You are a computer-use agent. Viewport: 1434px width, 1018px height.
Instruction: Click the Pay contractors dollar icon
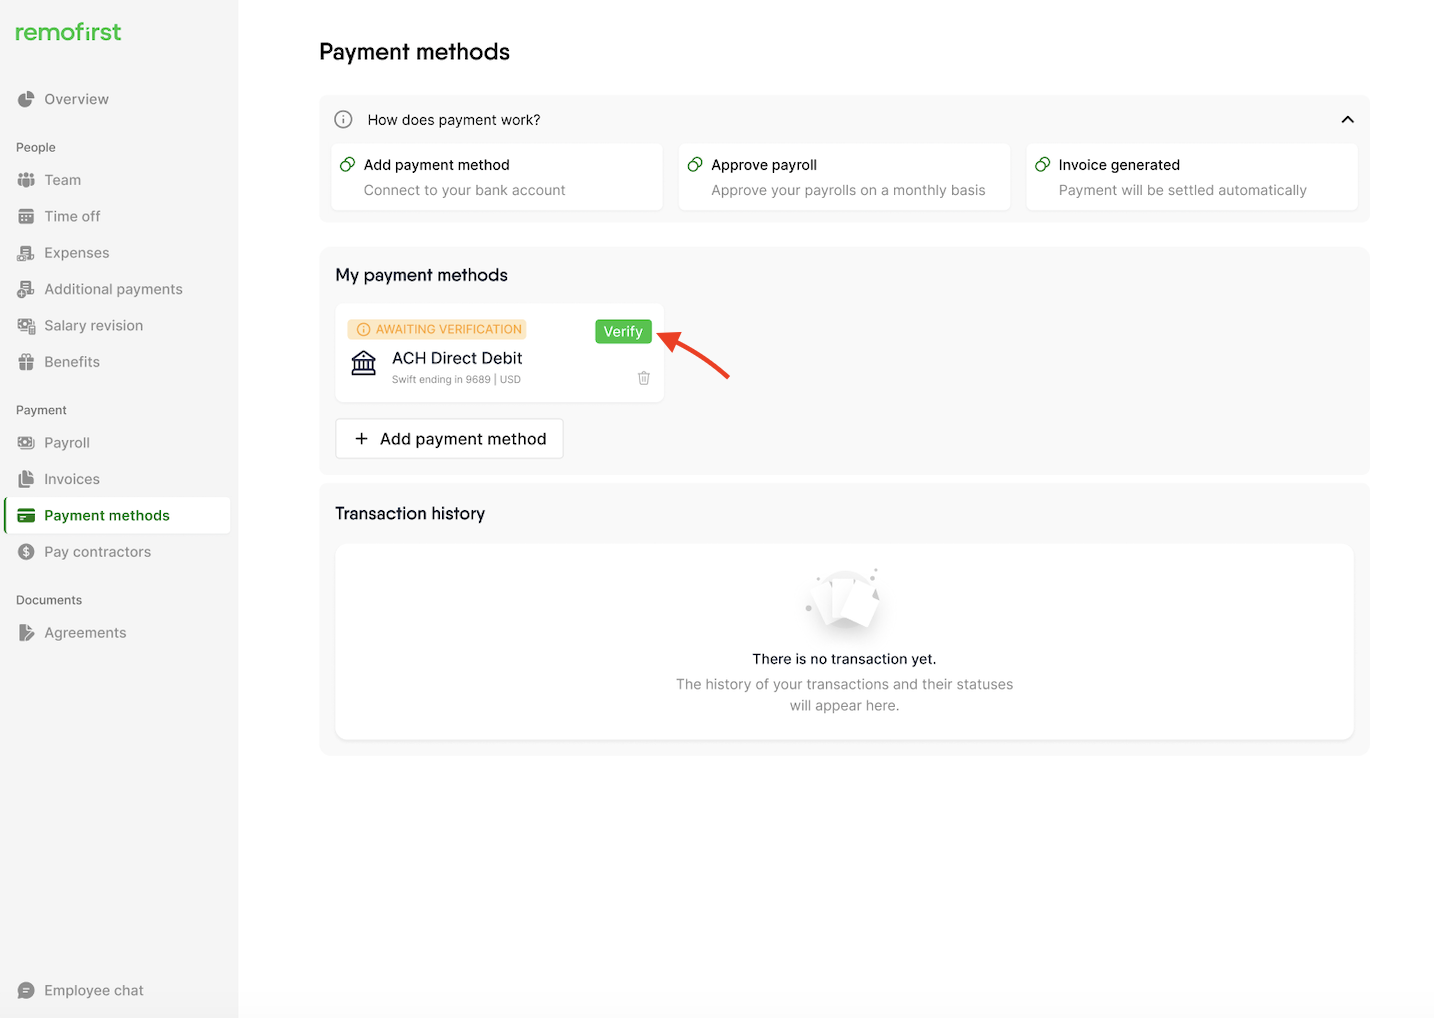[x=26, y=552]
